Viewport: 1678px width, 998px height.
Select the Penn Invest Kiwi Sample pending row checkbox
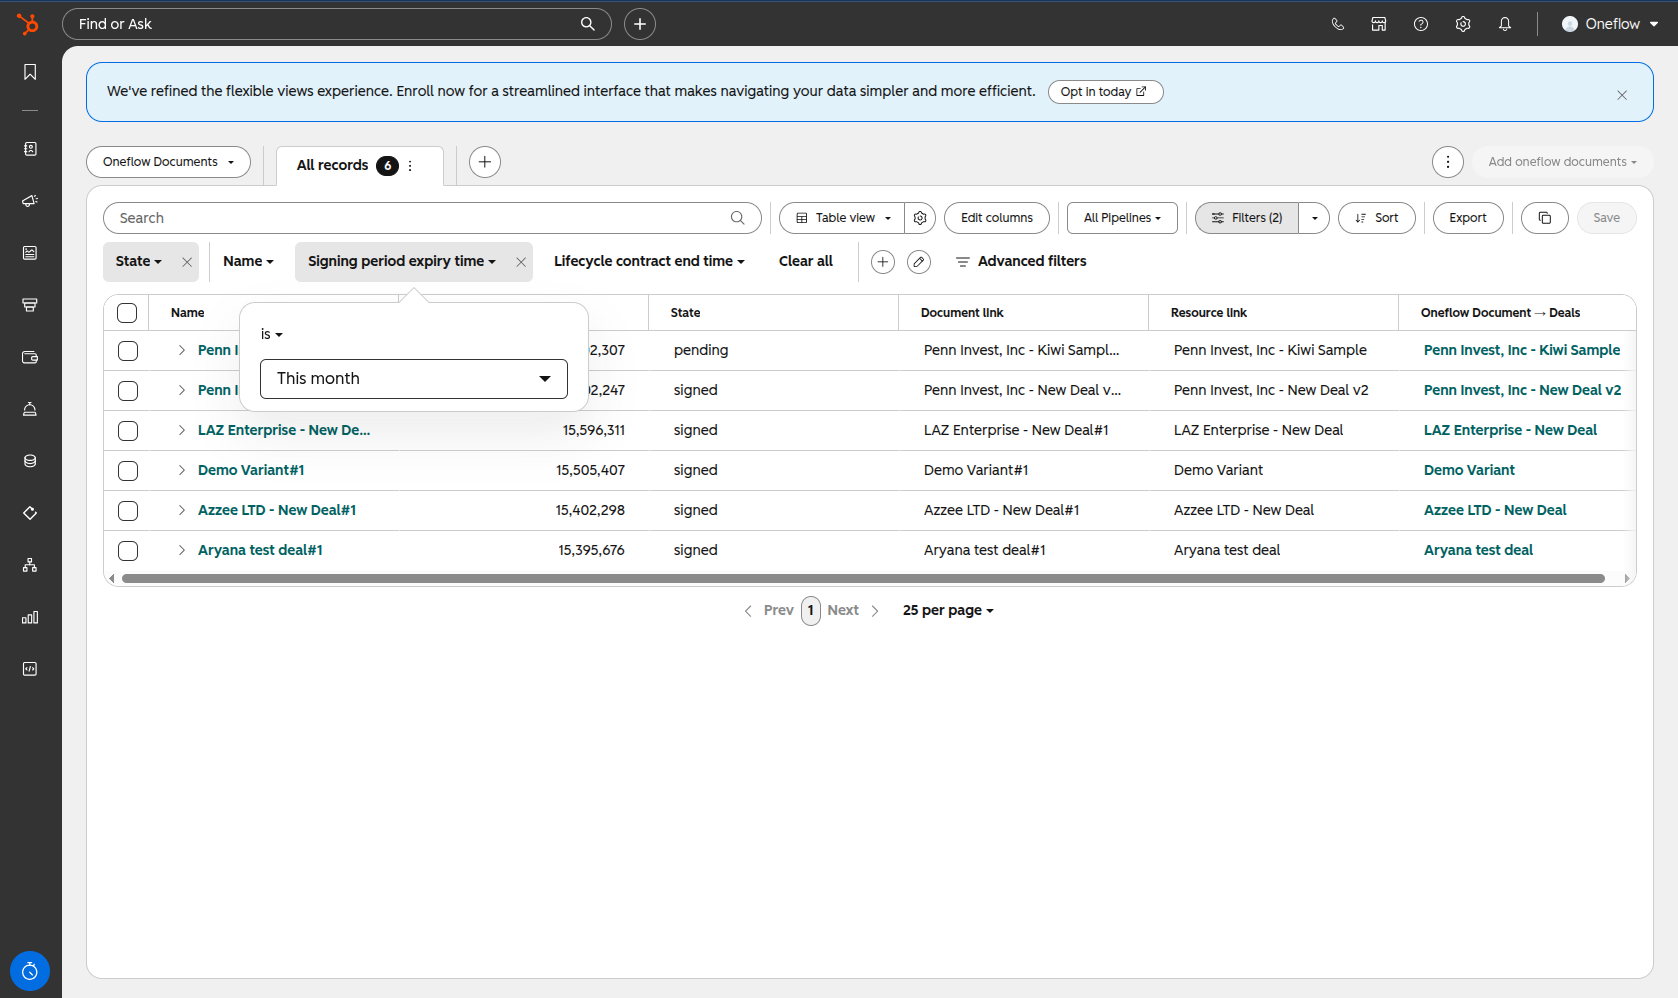coord(128,351)
